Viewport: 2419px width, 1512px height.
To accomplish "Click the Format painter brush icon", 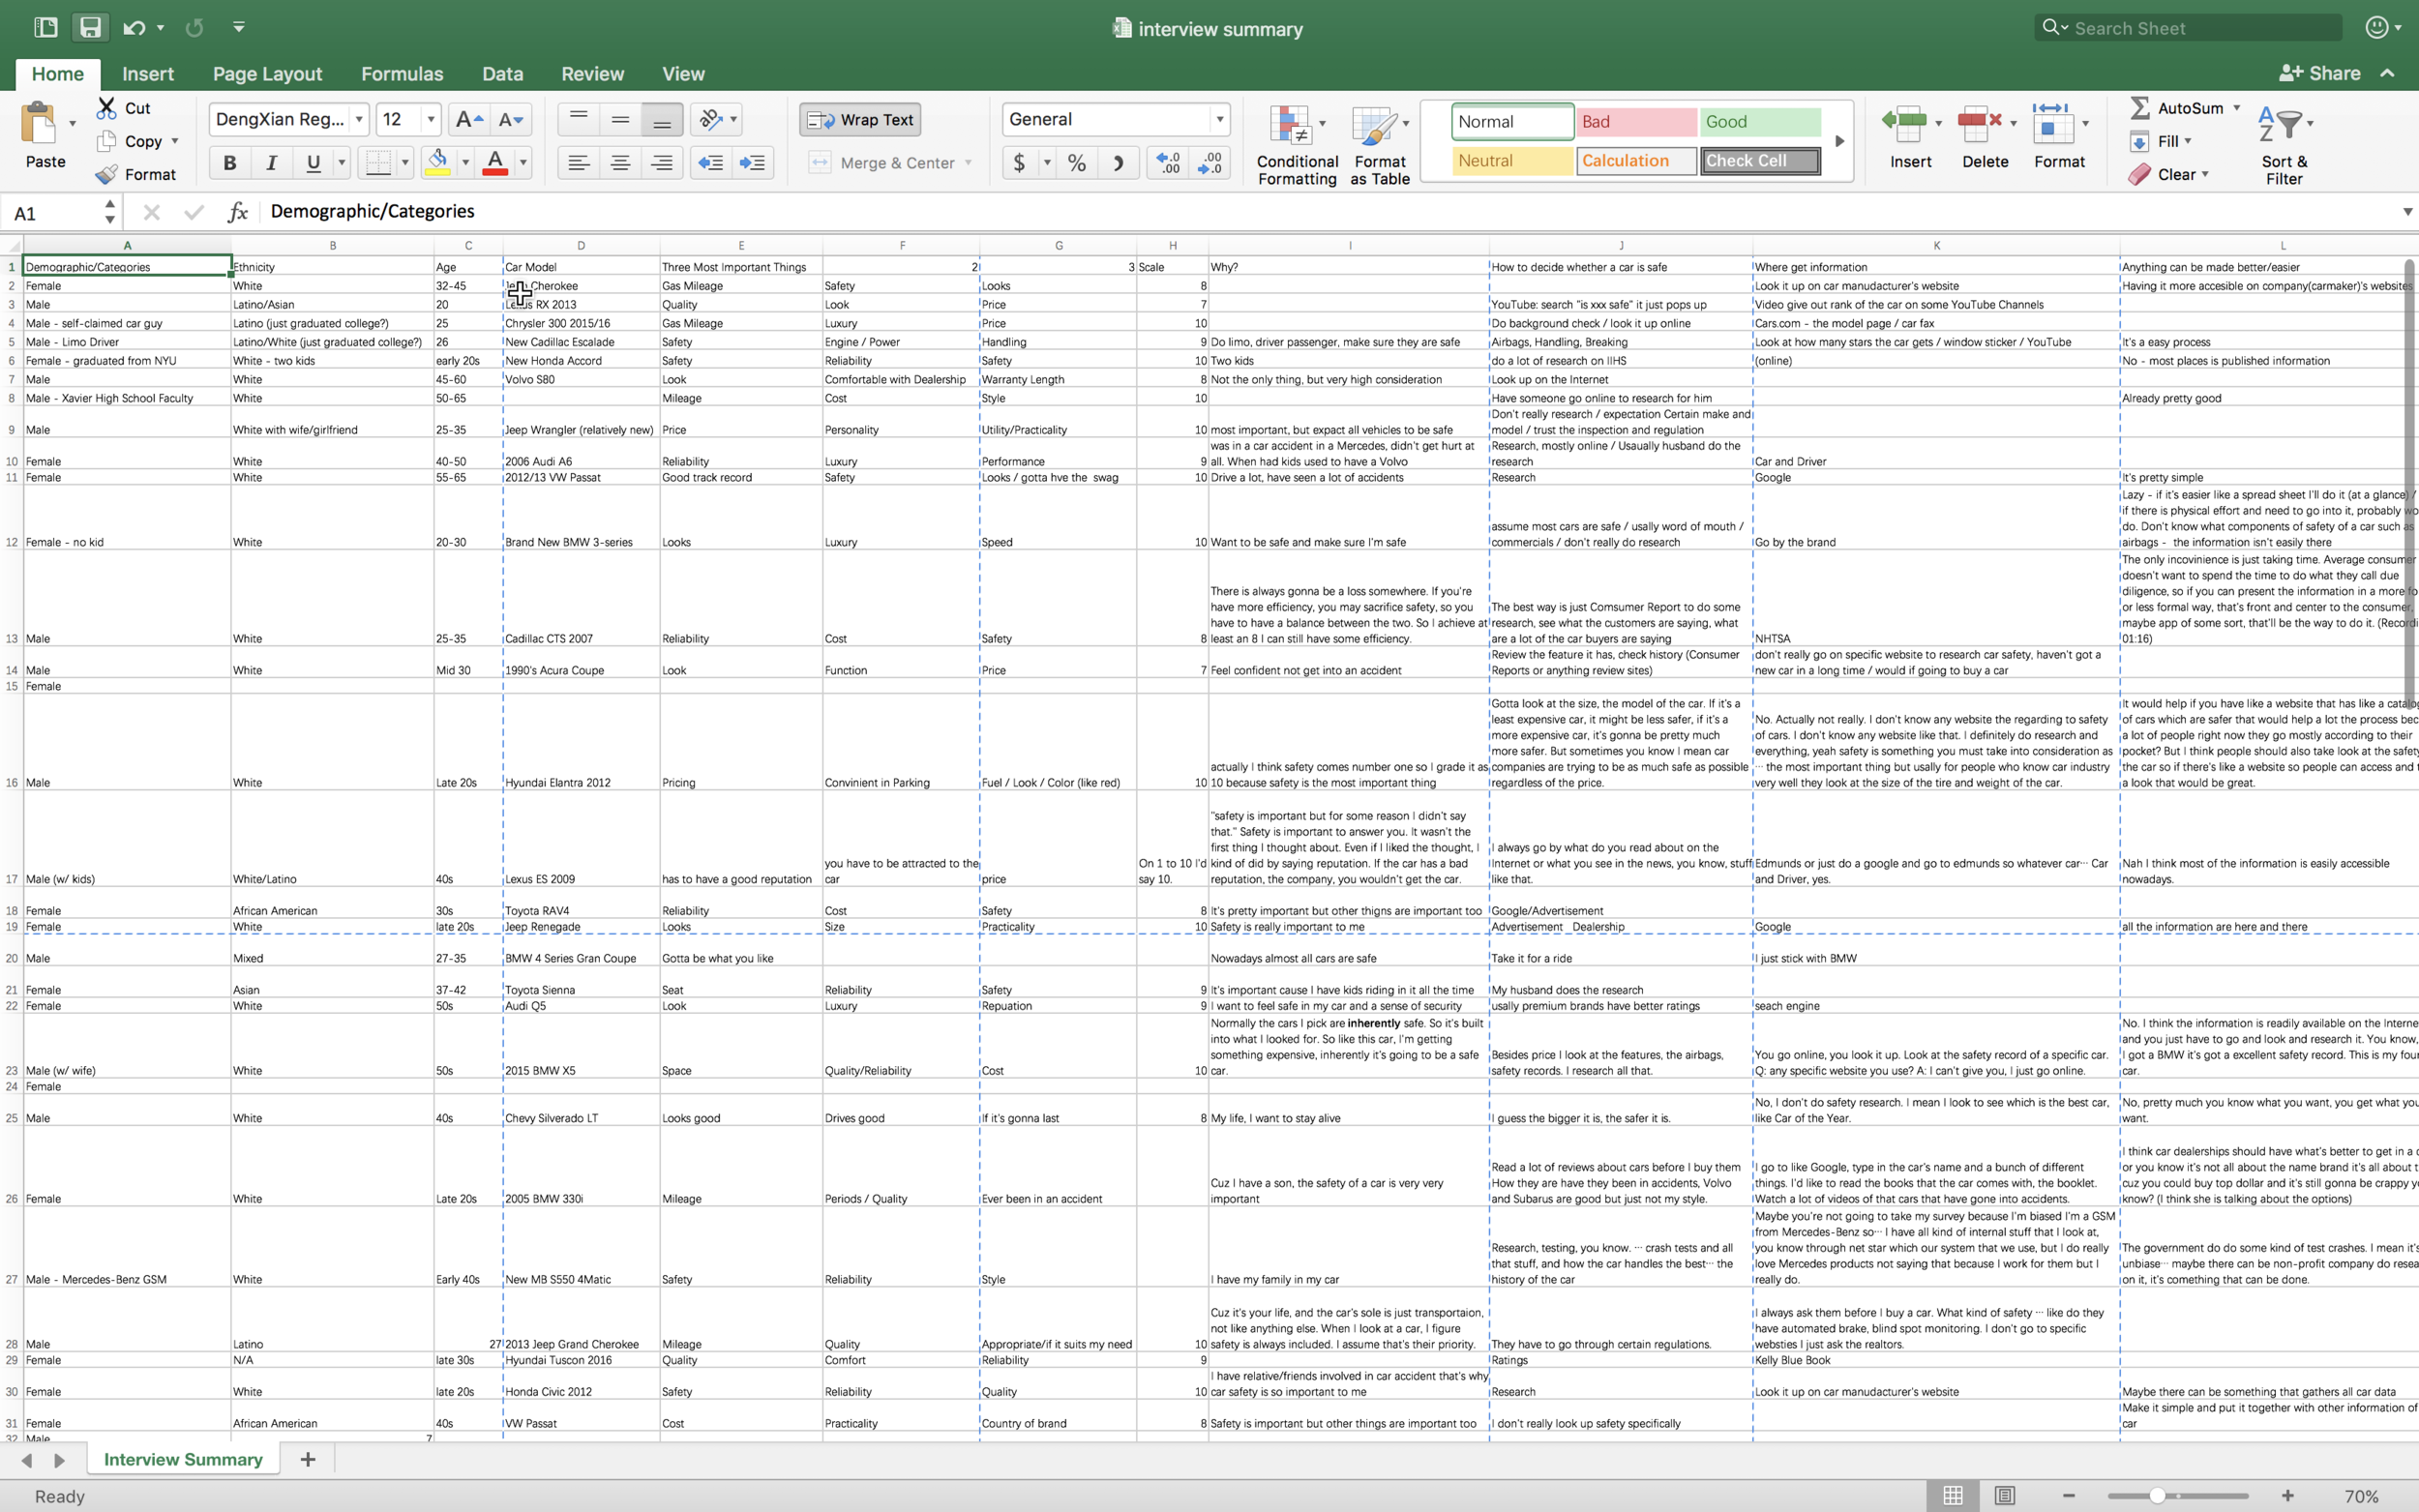I will 107,174.
